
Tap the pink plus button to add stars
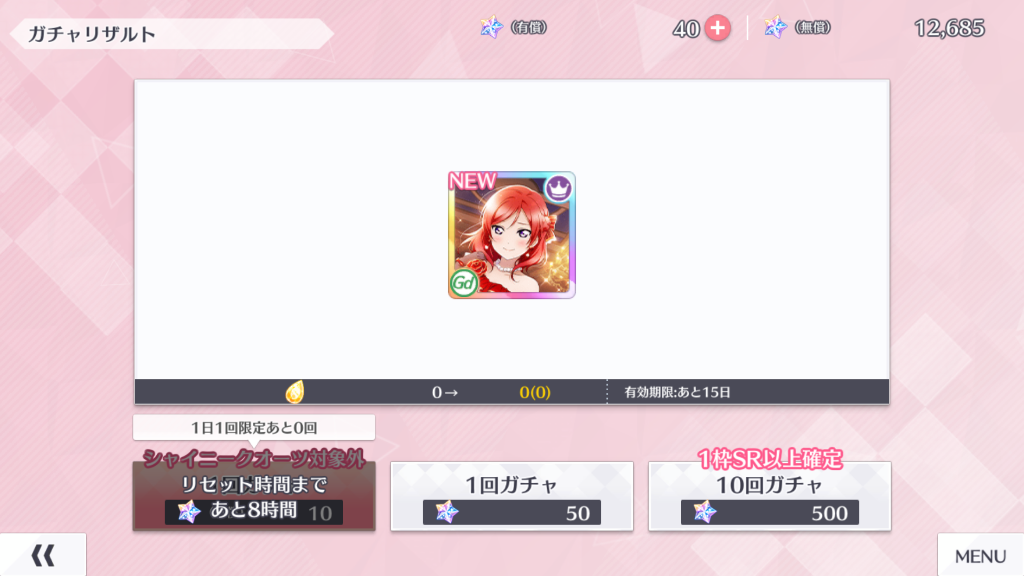717,28
